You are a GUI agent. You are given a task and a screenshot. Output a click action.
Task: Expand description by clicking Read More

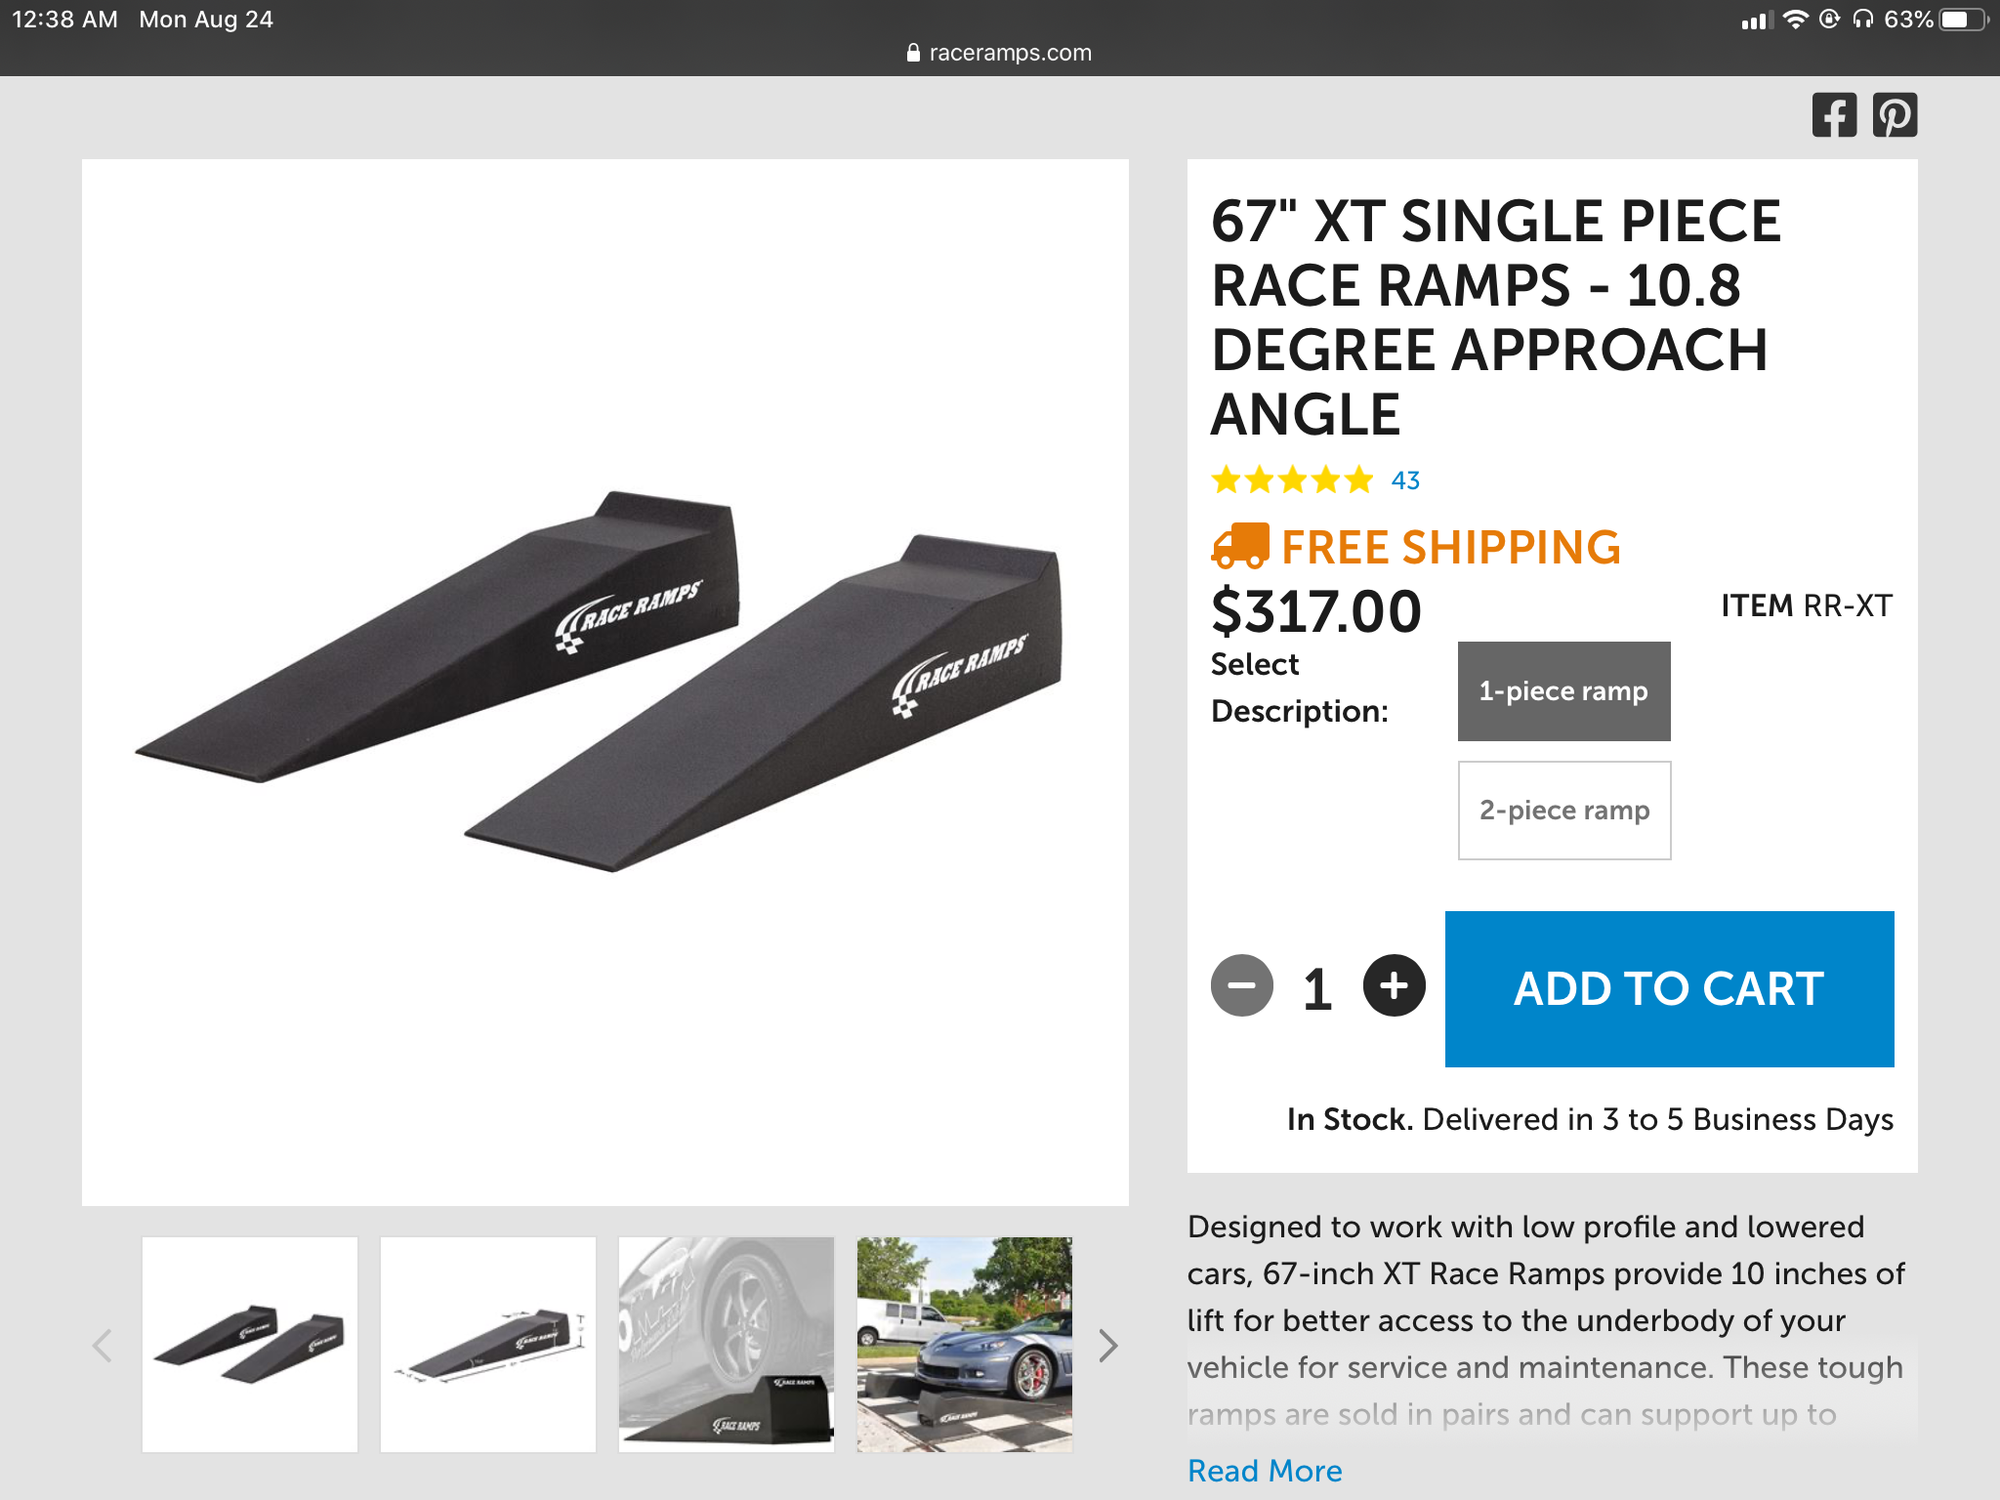[x=1264, y=1470]
